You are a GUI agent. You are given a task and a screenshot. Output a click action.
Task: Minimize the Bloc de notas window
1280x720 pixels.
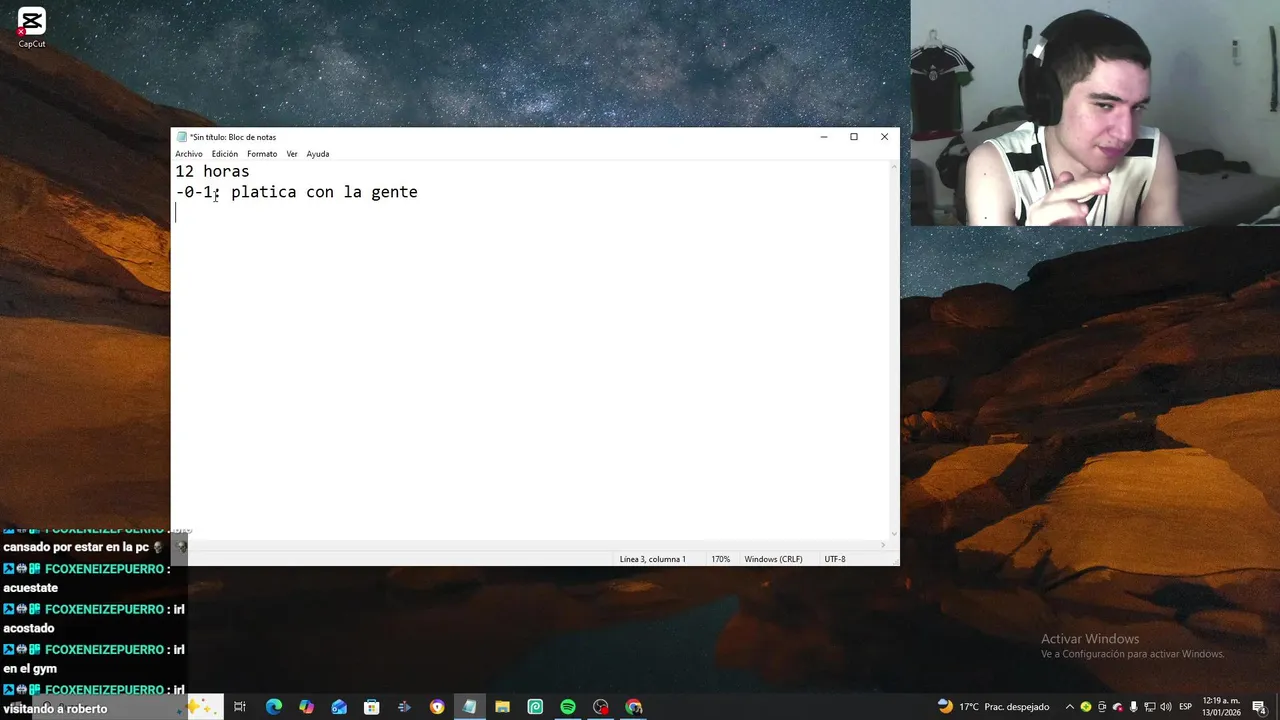pyautogui.click(x=823, y=137)
